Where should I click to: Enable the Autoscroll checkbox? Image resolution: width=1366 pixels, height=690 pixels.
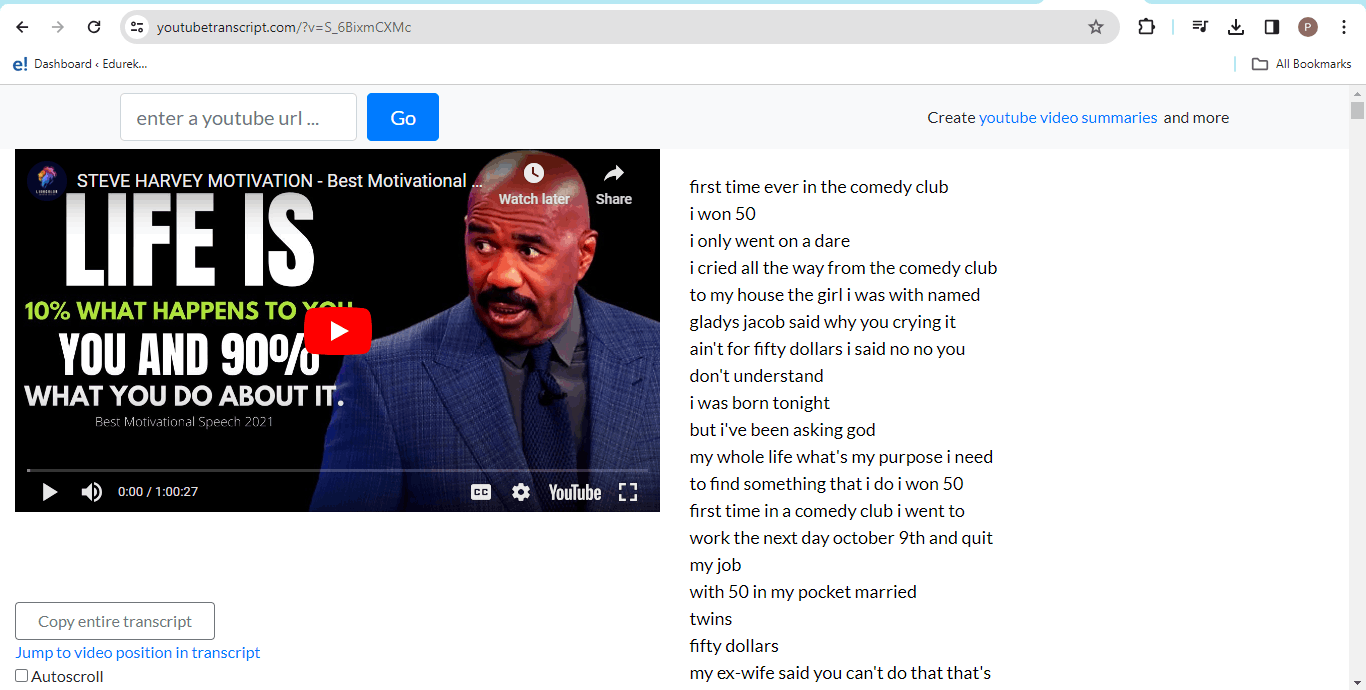coord(22,676)
